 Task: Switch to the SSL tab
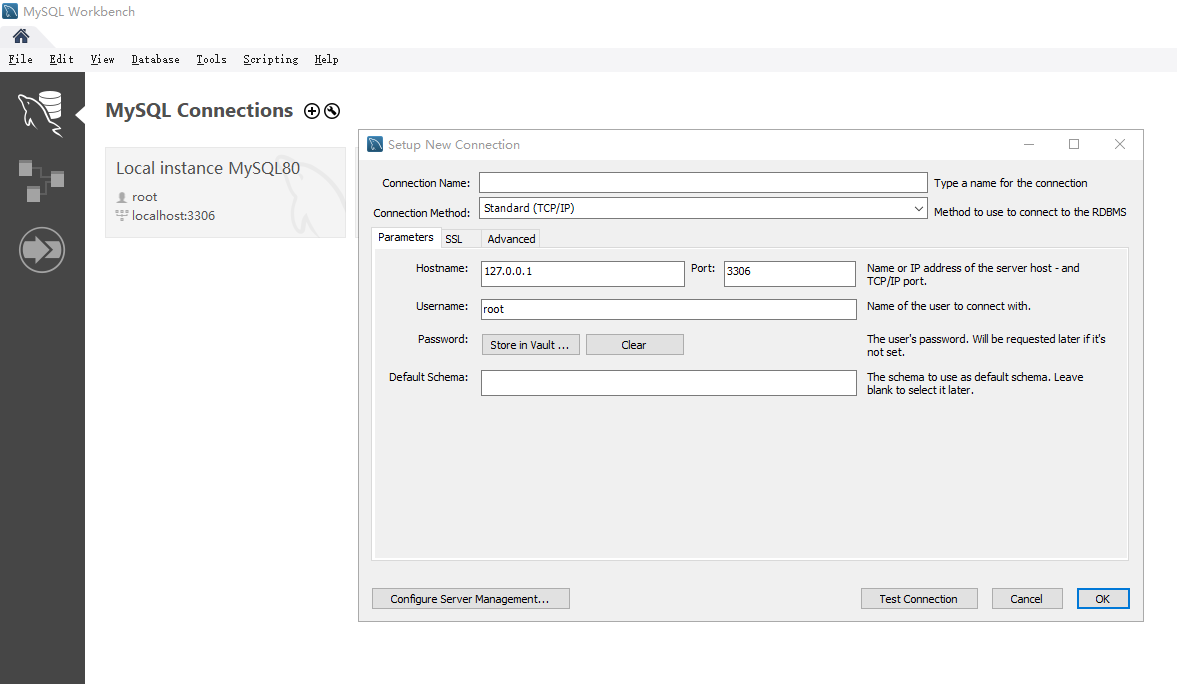coord(461,239)
